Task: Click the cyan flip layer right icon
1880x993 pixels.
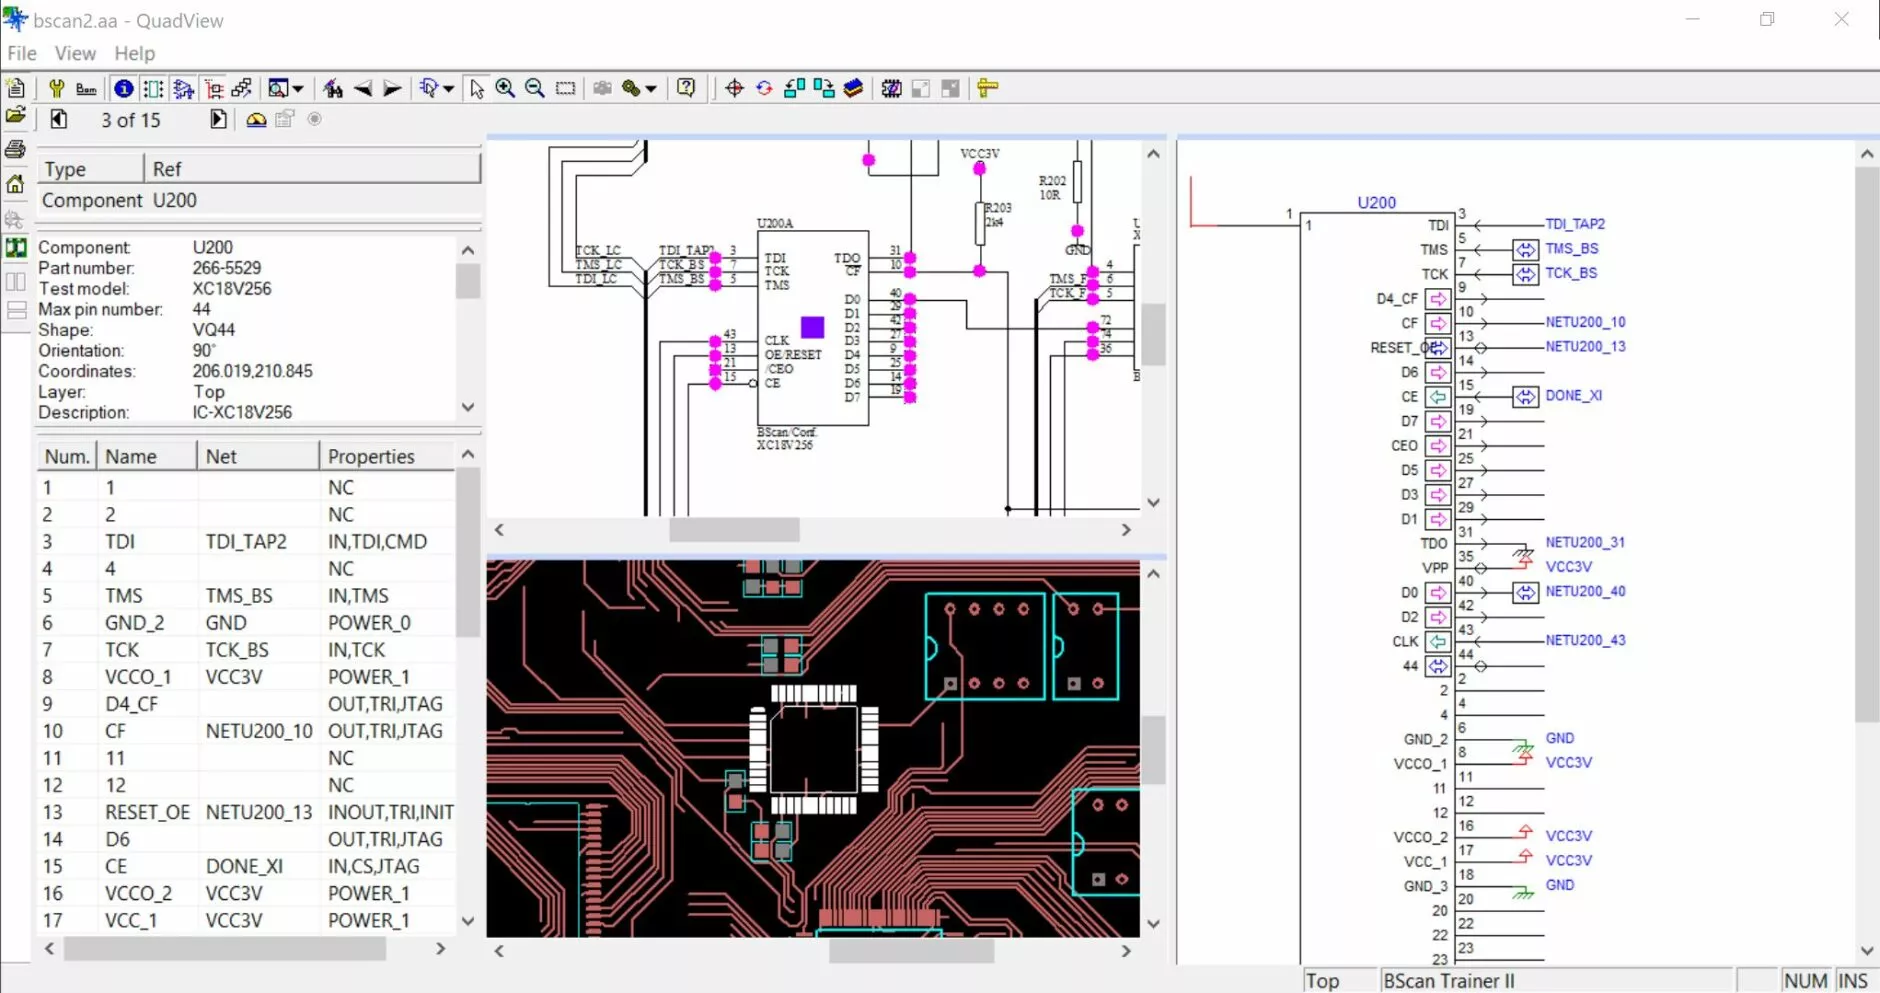Action: pos(823,88)
